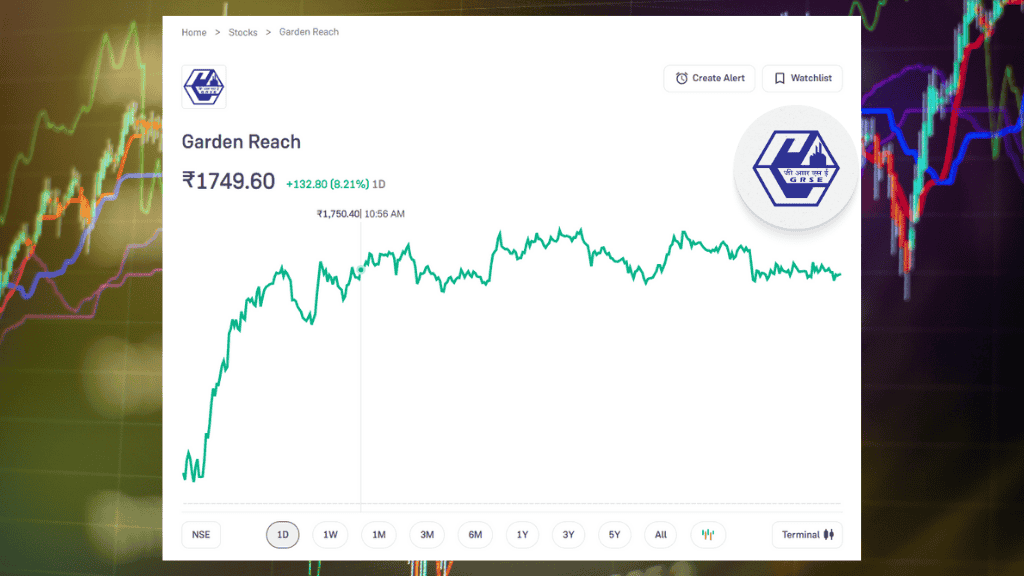Select the 1D time range
Image resolution: width=1024 pixels, height=576 pixels.
pos(283,535)
